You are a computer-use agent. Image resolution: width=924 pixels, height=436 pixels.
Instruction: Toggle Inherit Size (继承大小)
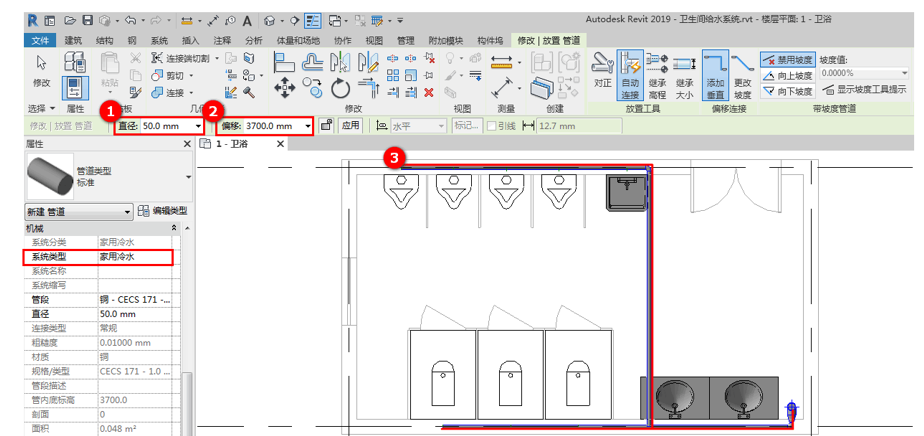pos(684,75)
